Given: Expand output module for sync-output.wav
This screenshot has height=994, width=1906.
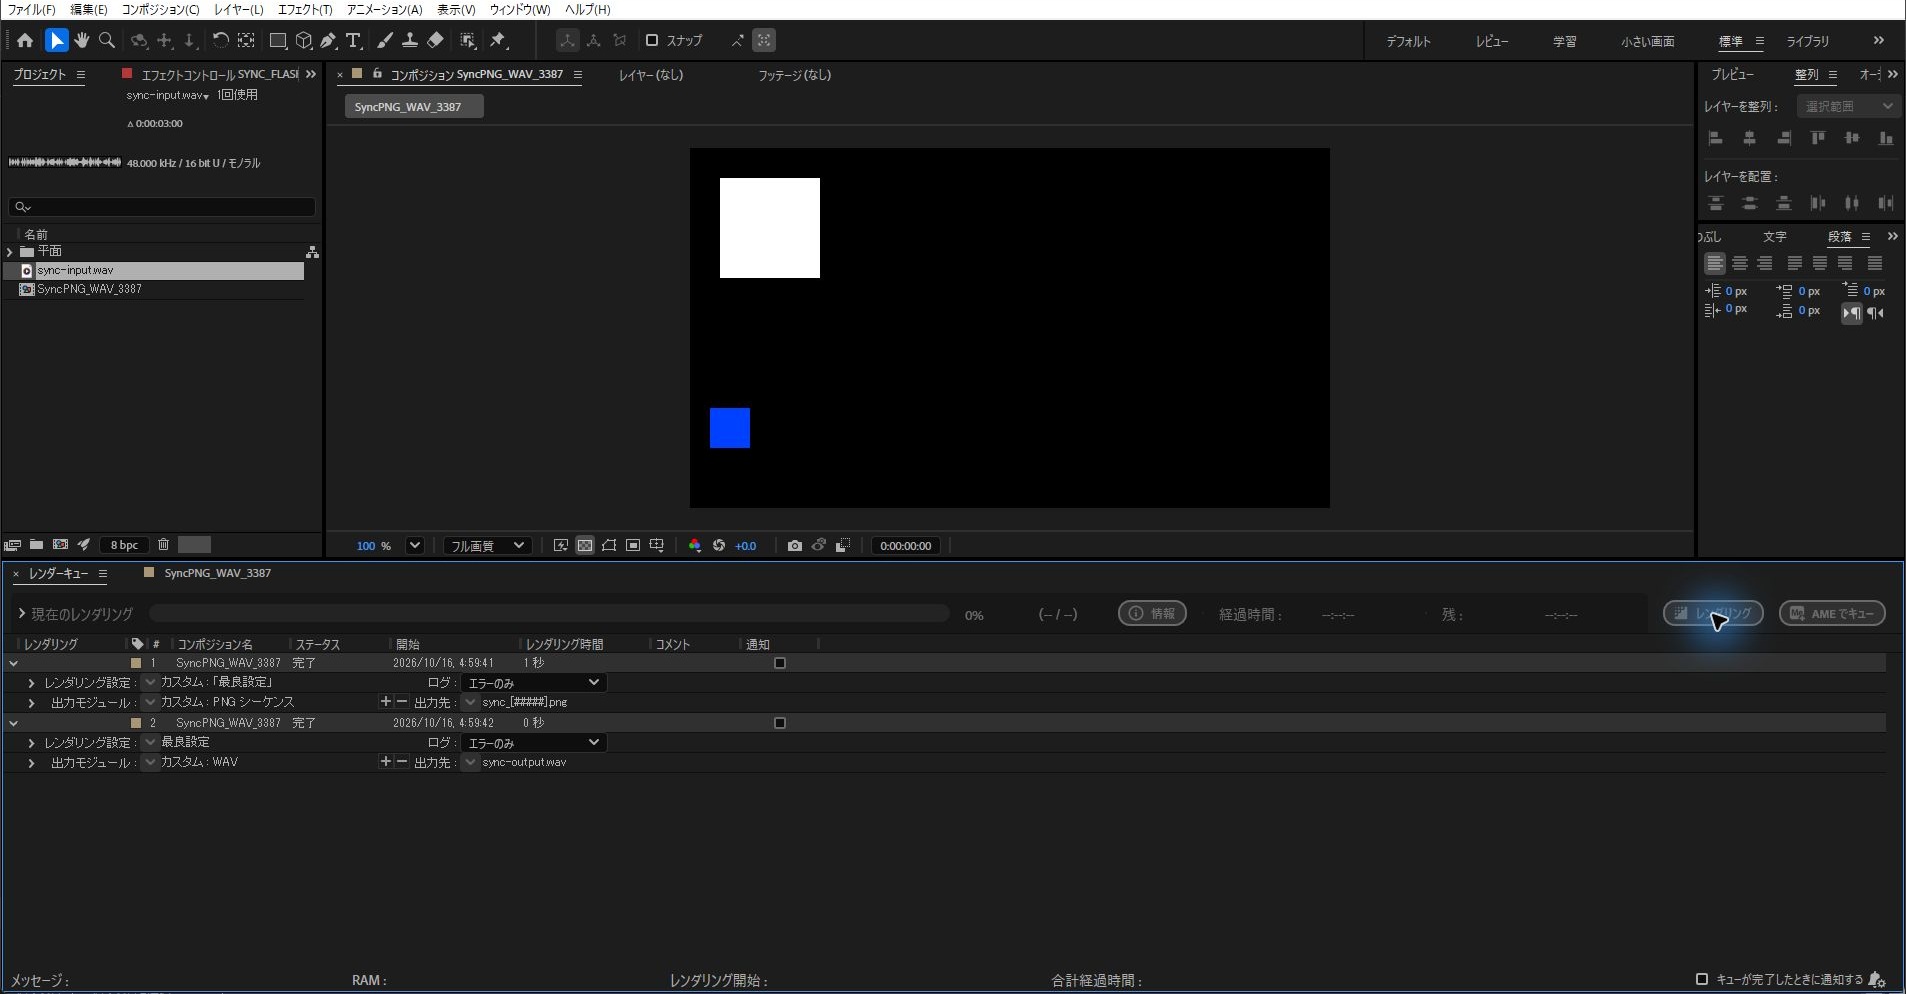Looking at the screenshot, I should [x=31, y=763].
